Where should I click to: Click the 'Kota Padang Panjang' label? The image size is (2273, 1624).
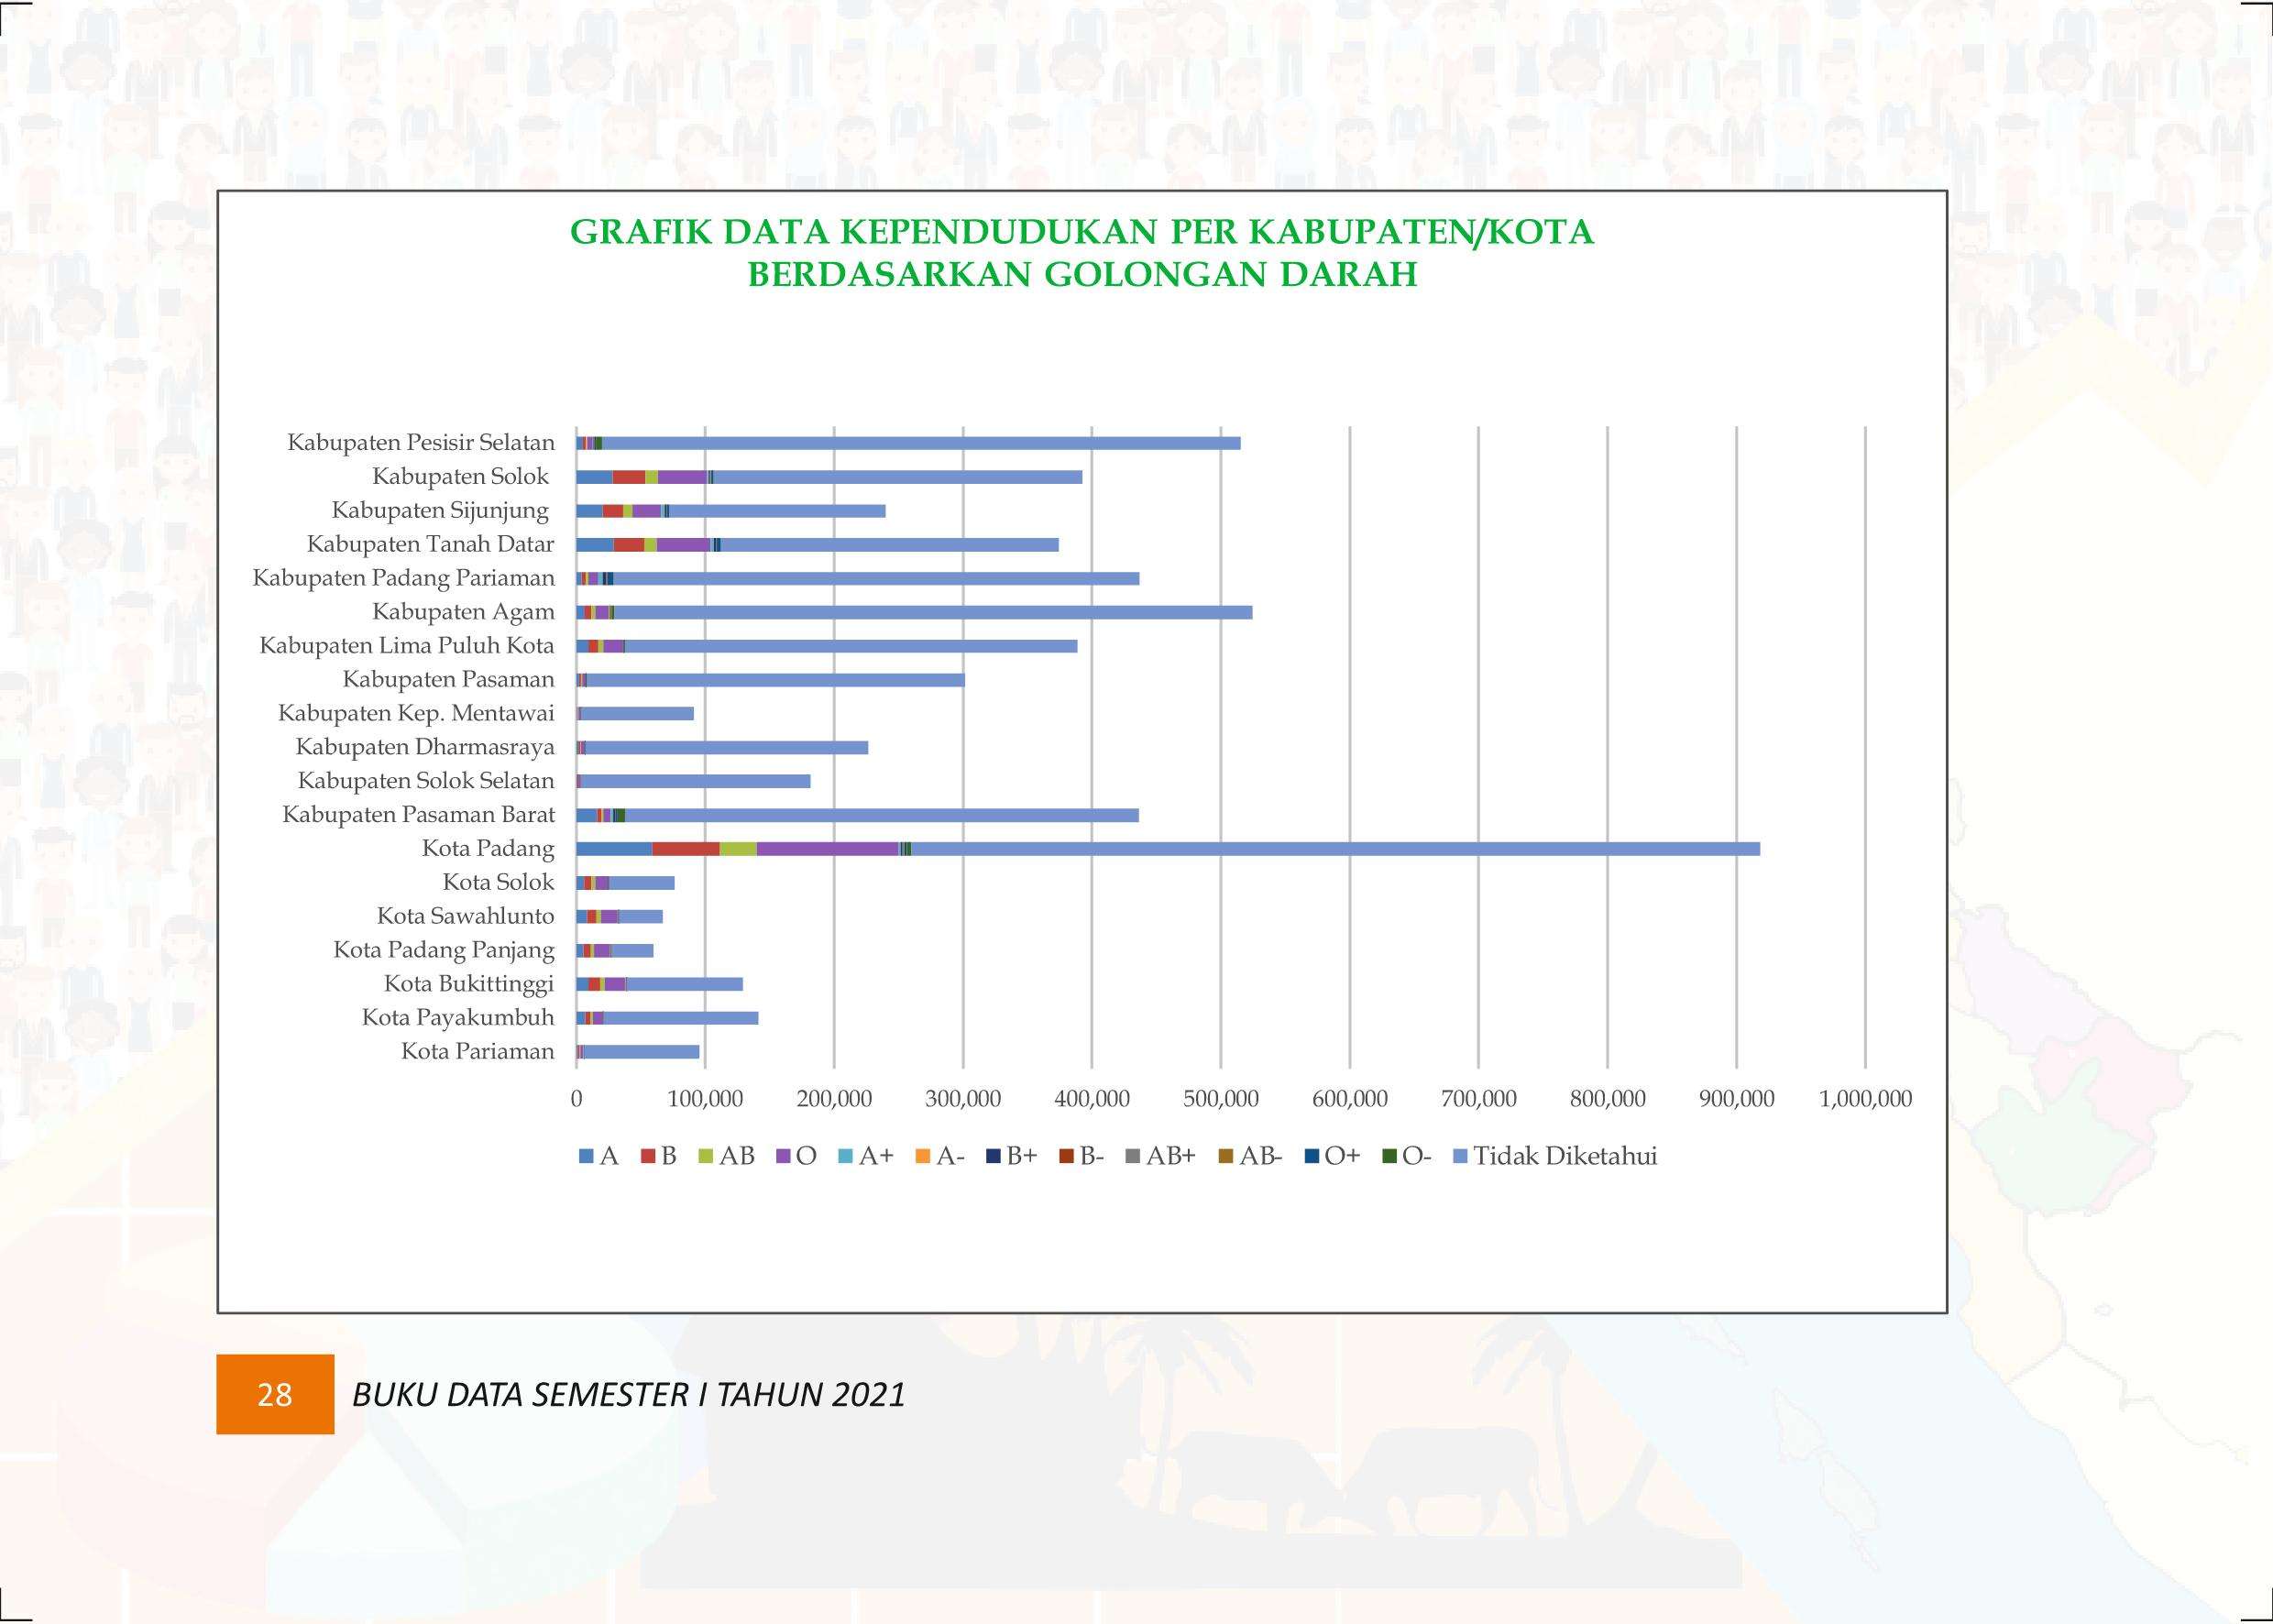click(x=444, y=950)
